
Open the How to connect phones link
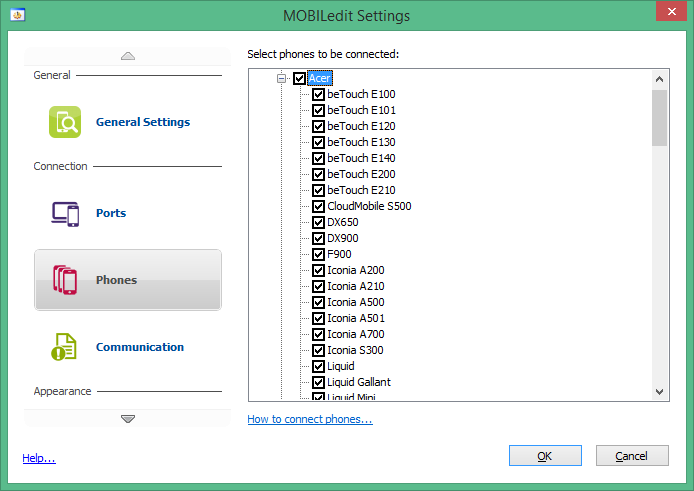point(310,419)
